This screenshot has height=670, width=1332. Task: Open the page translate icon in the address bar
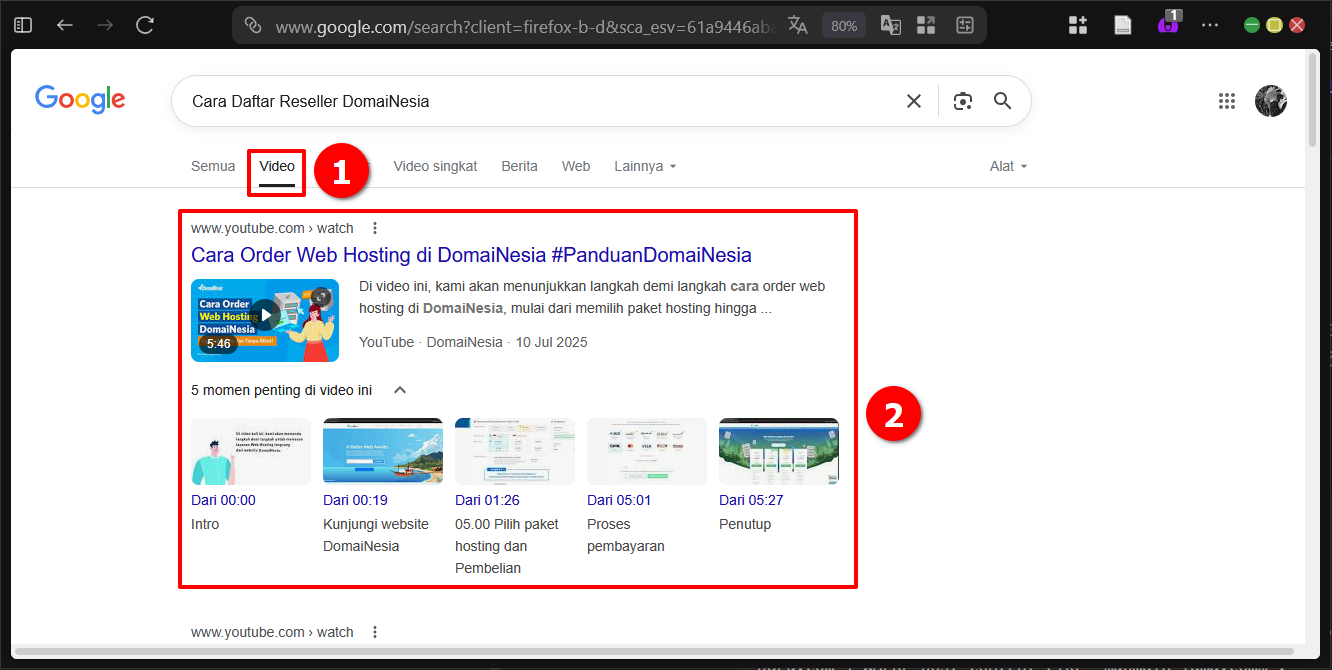pyautogui.click(x=797, y=24)
